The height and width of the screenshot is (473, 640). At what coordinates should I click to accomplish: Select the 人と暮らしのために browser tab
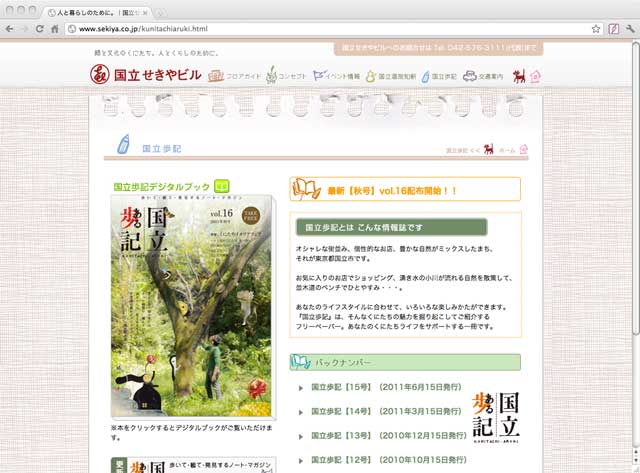96,13
